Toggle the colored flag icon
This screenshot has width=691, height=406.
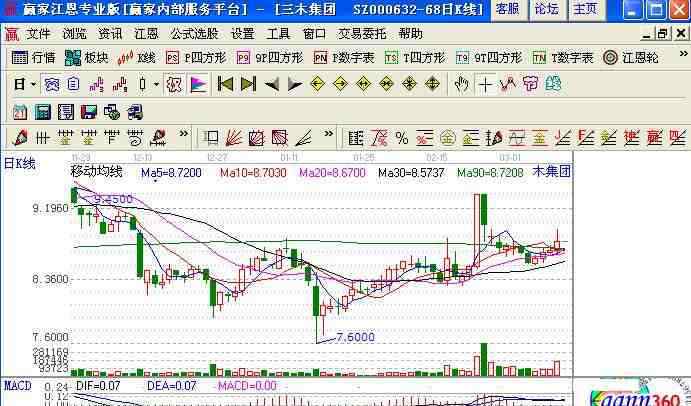tap(198, 84)
